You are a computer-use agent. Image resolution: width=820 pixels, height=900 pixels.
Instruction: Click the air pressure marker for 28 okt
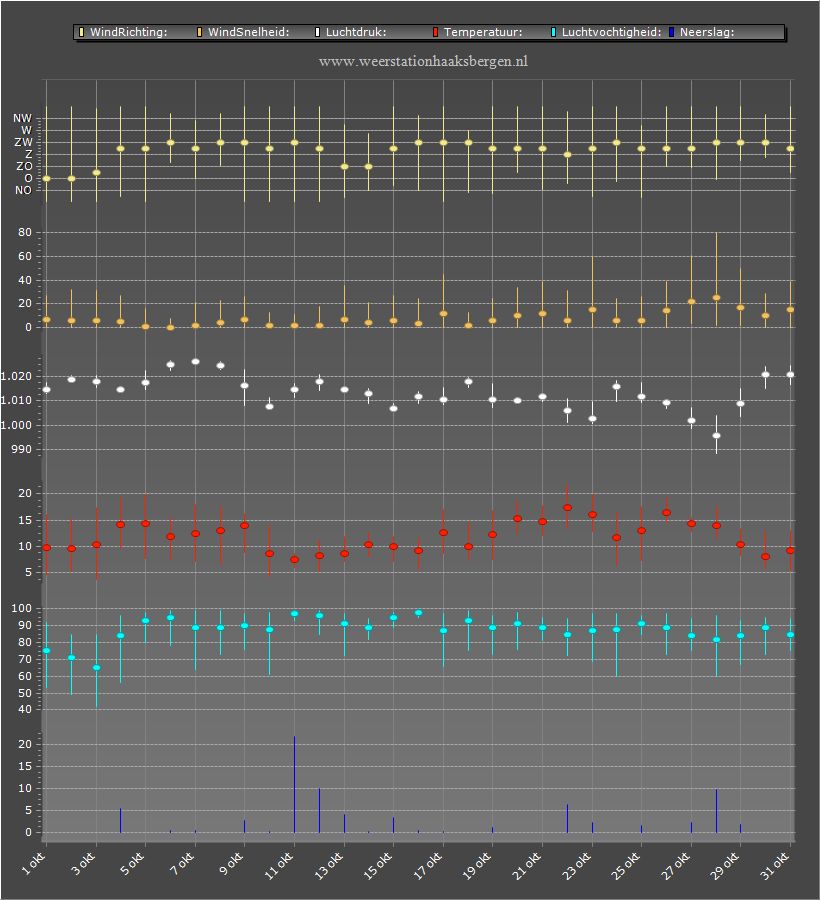(716, 436)
